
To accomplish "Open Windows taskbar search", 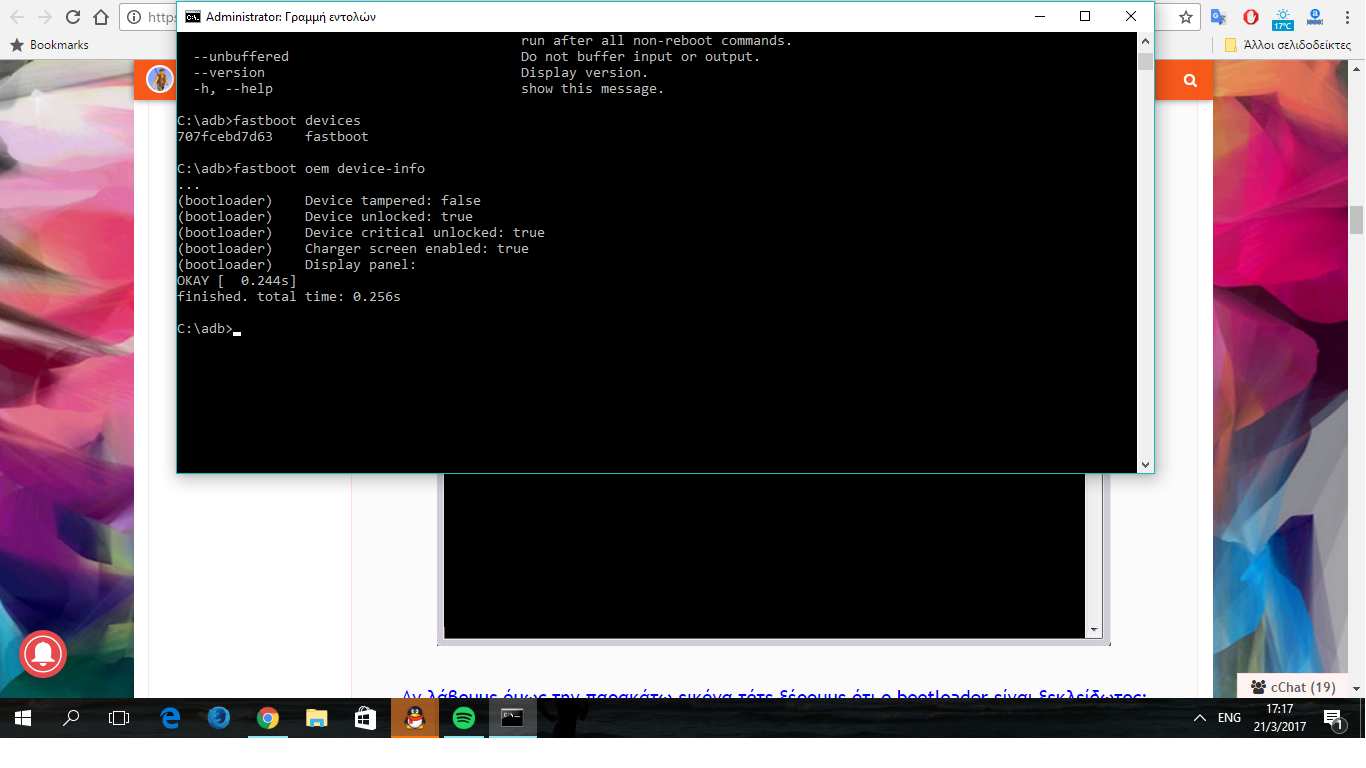I will [71, 718].
